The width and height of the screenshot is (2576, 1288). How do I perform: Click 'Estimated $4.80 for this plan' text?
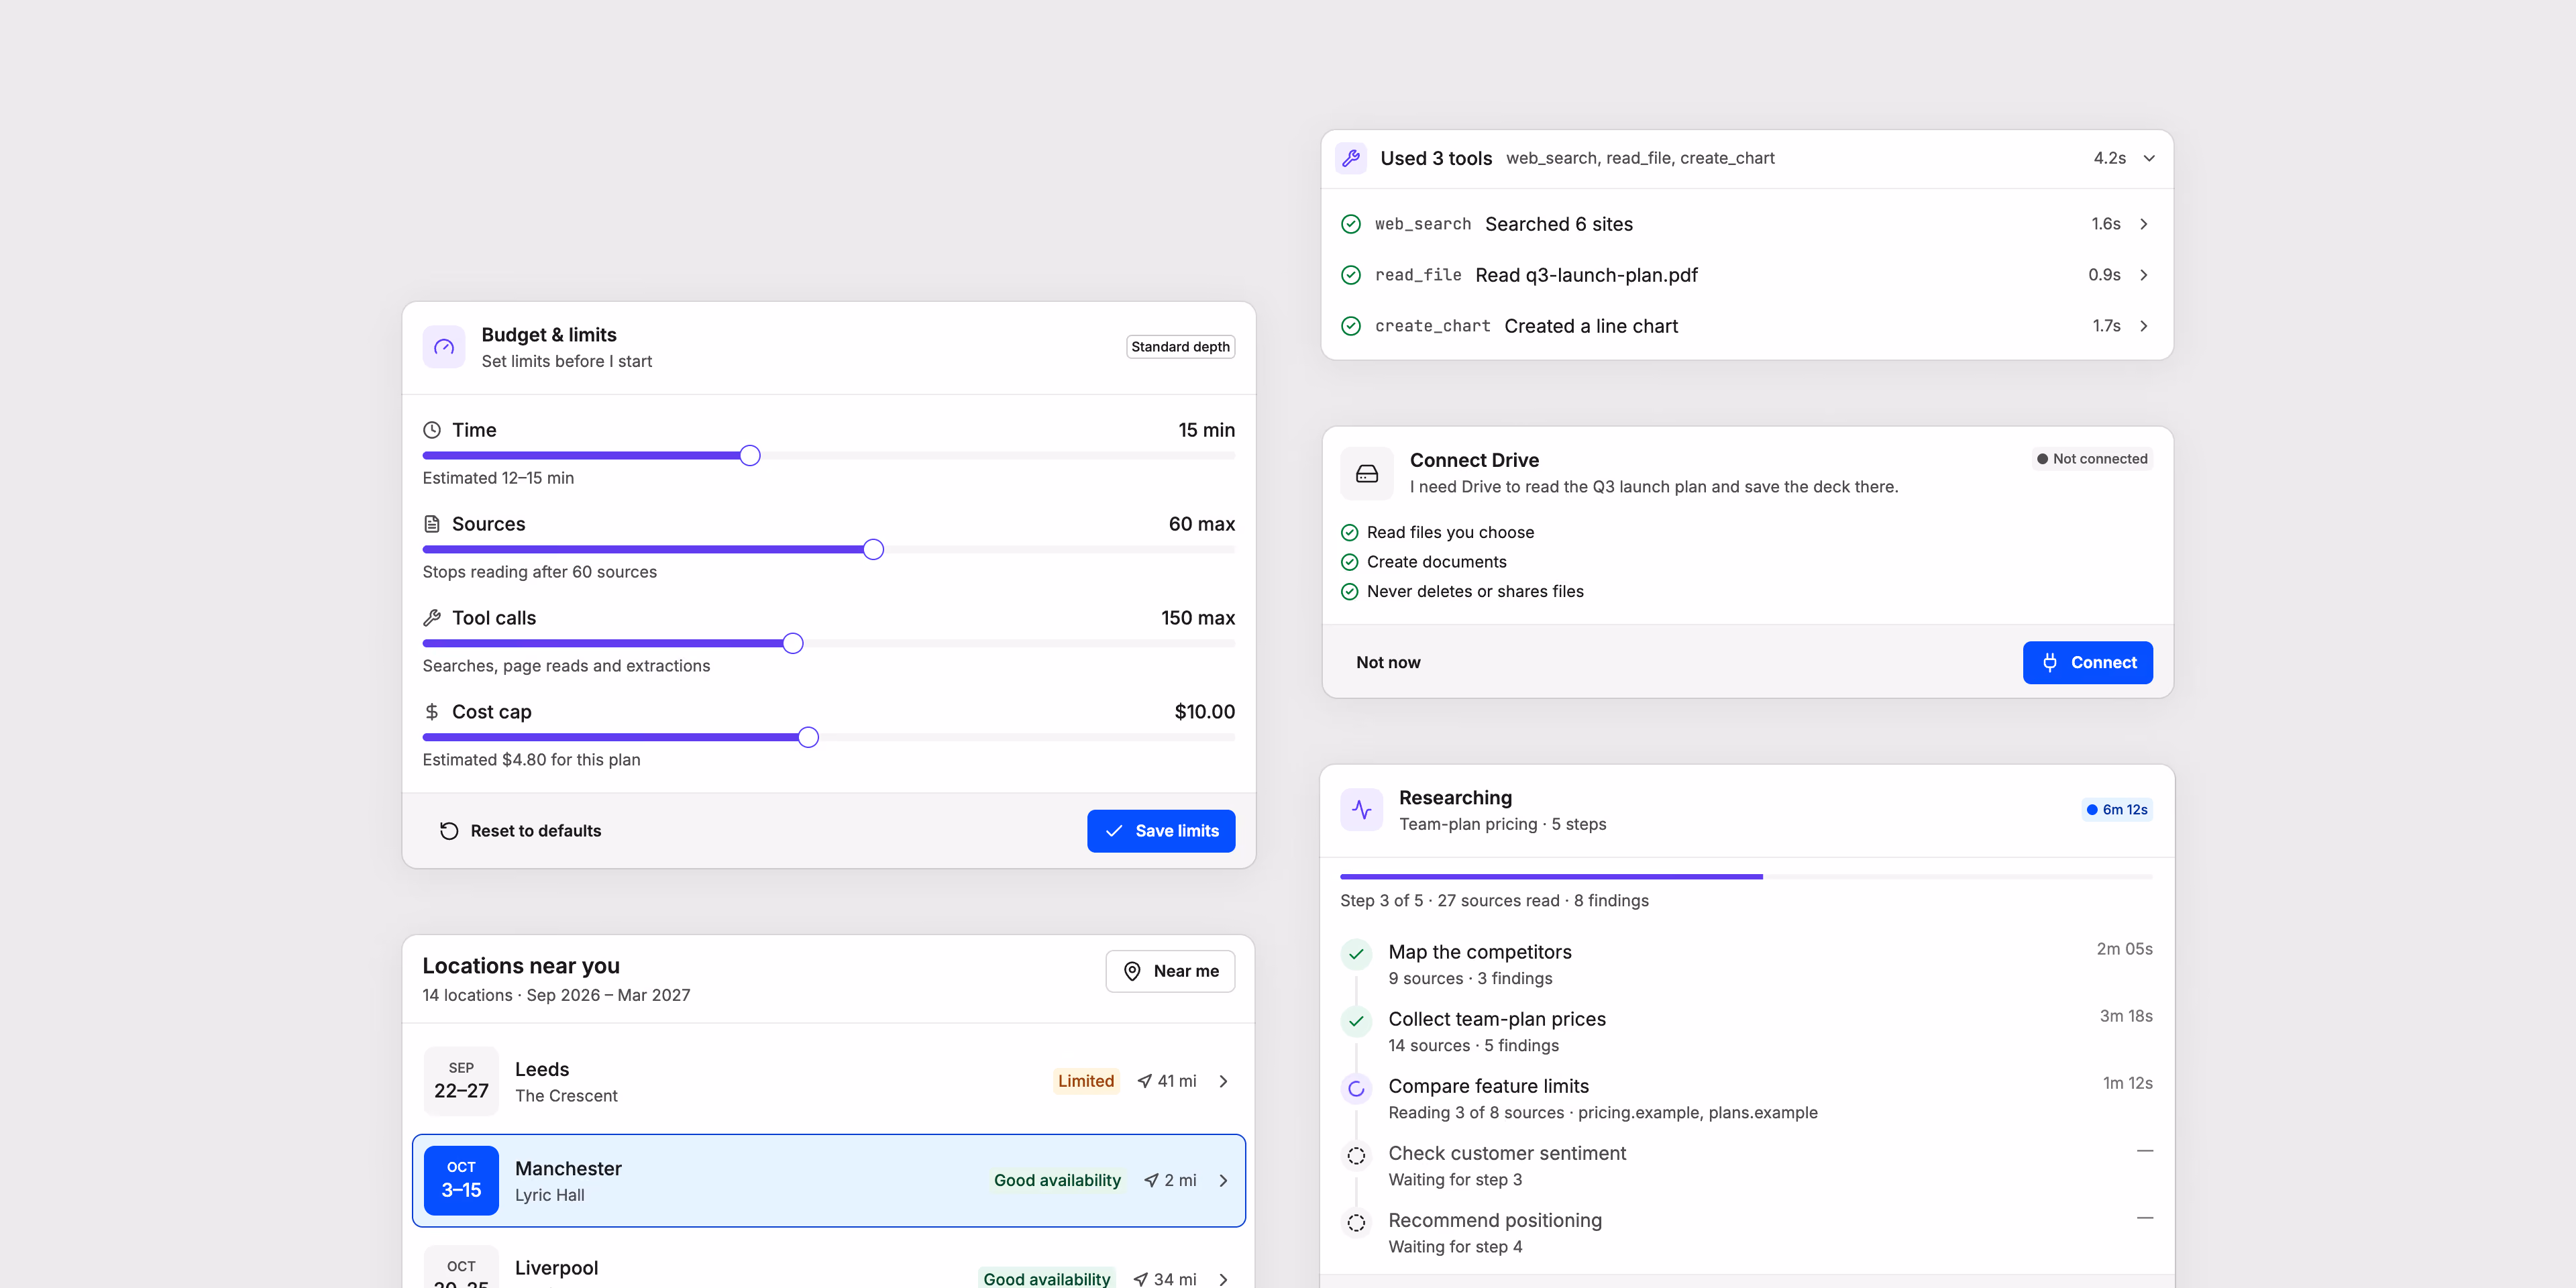[532, 760]
